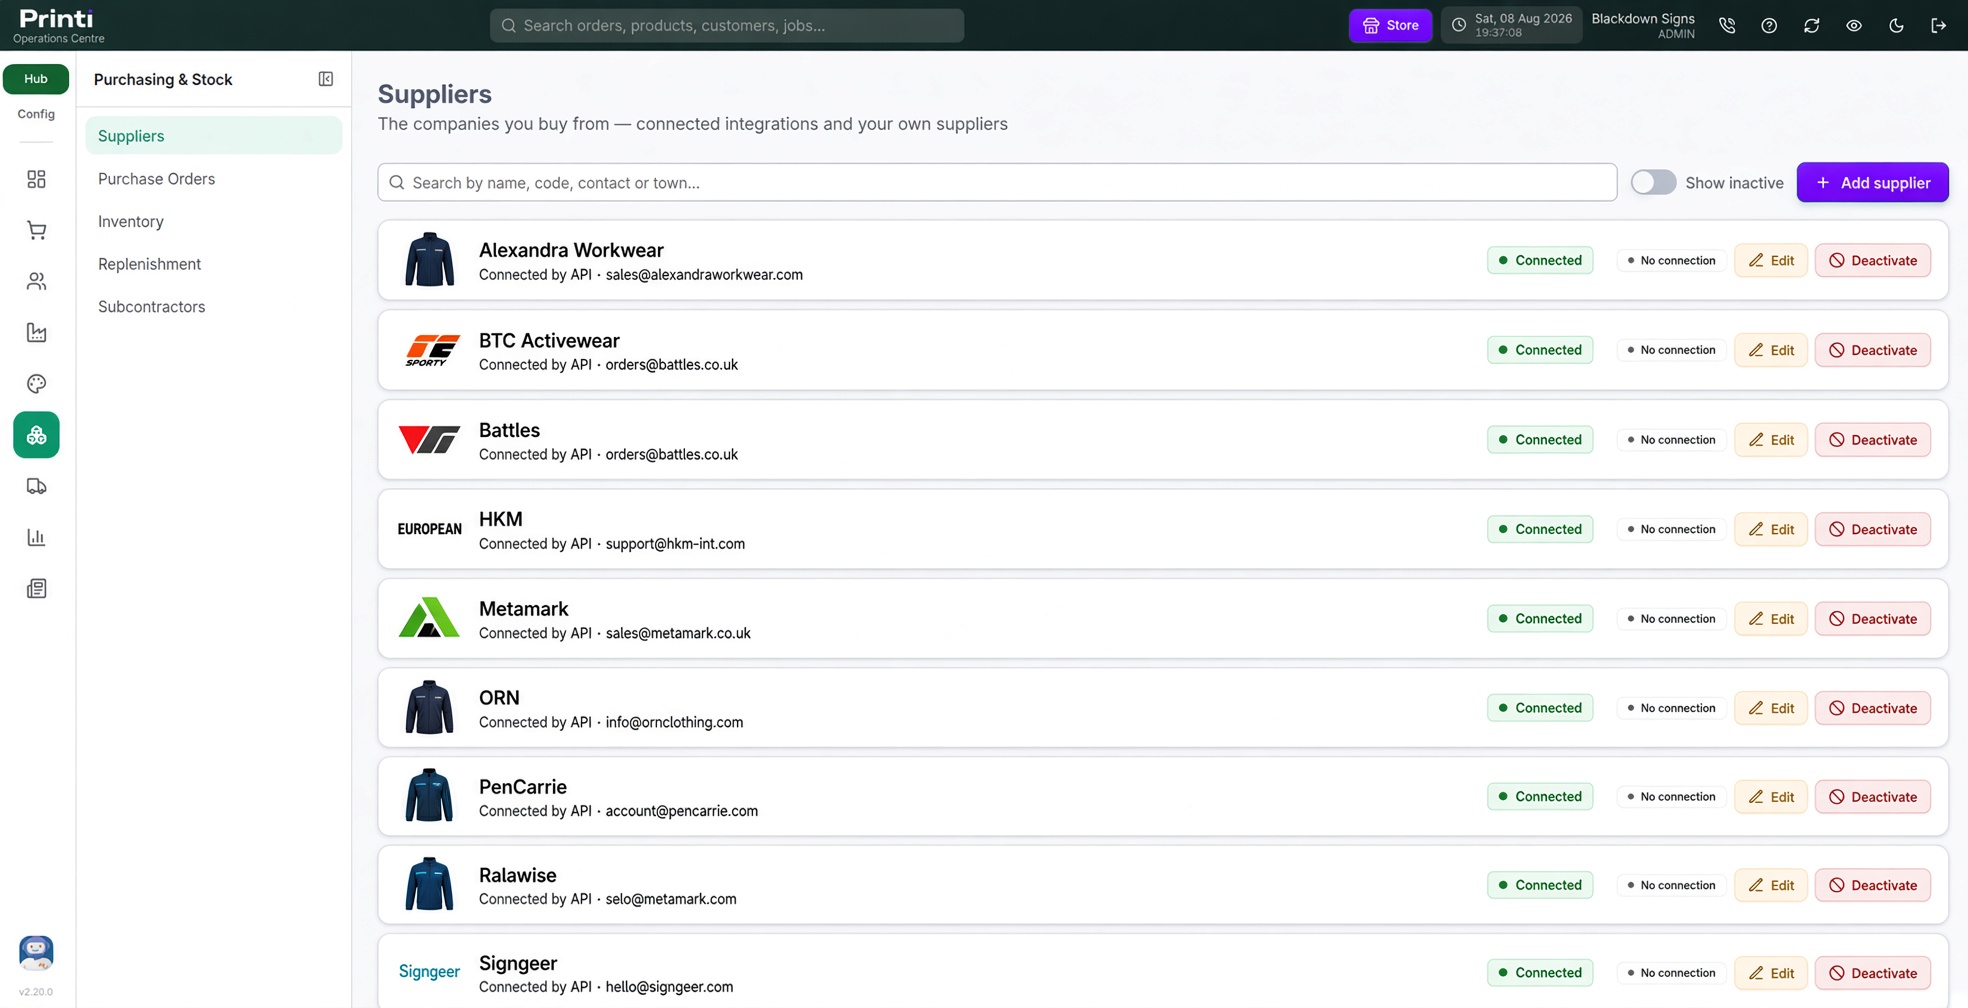Viewport: 1968px width, 1008px height.
Task: Click the Battles red and black logo
Action: coord(429,439)
